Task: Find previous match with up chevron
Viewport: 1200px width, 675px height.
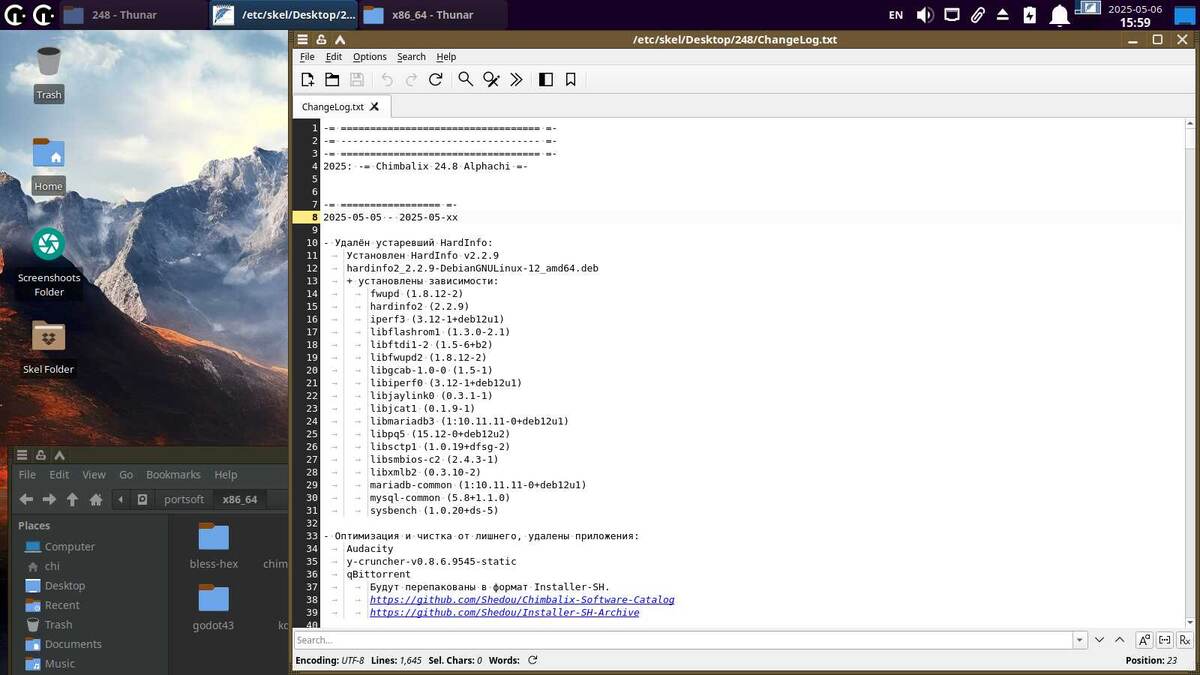Action: (x=1120, y=640)
